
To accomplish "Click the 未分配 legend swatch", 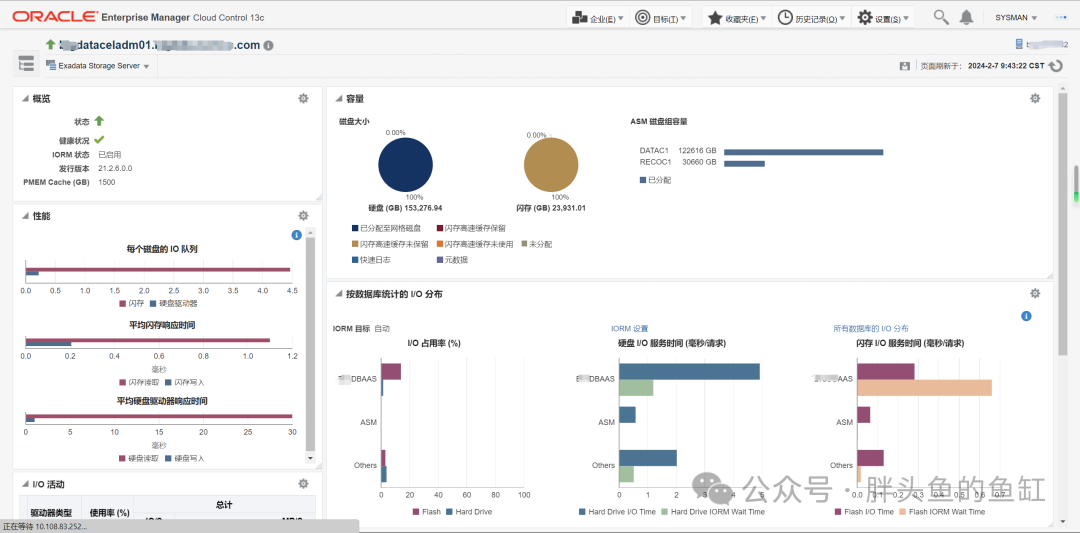I will [x=524, y=244].
